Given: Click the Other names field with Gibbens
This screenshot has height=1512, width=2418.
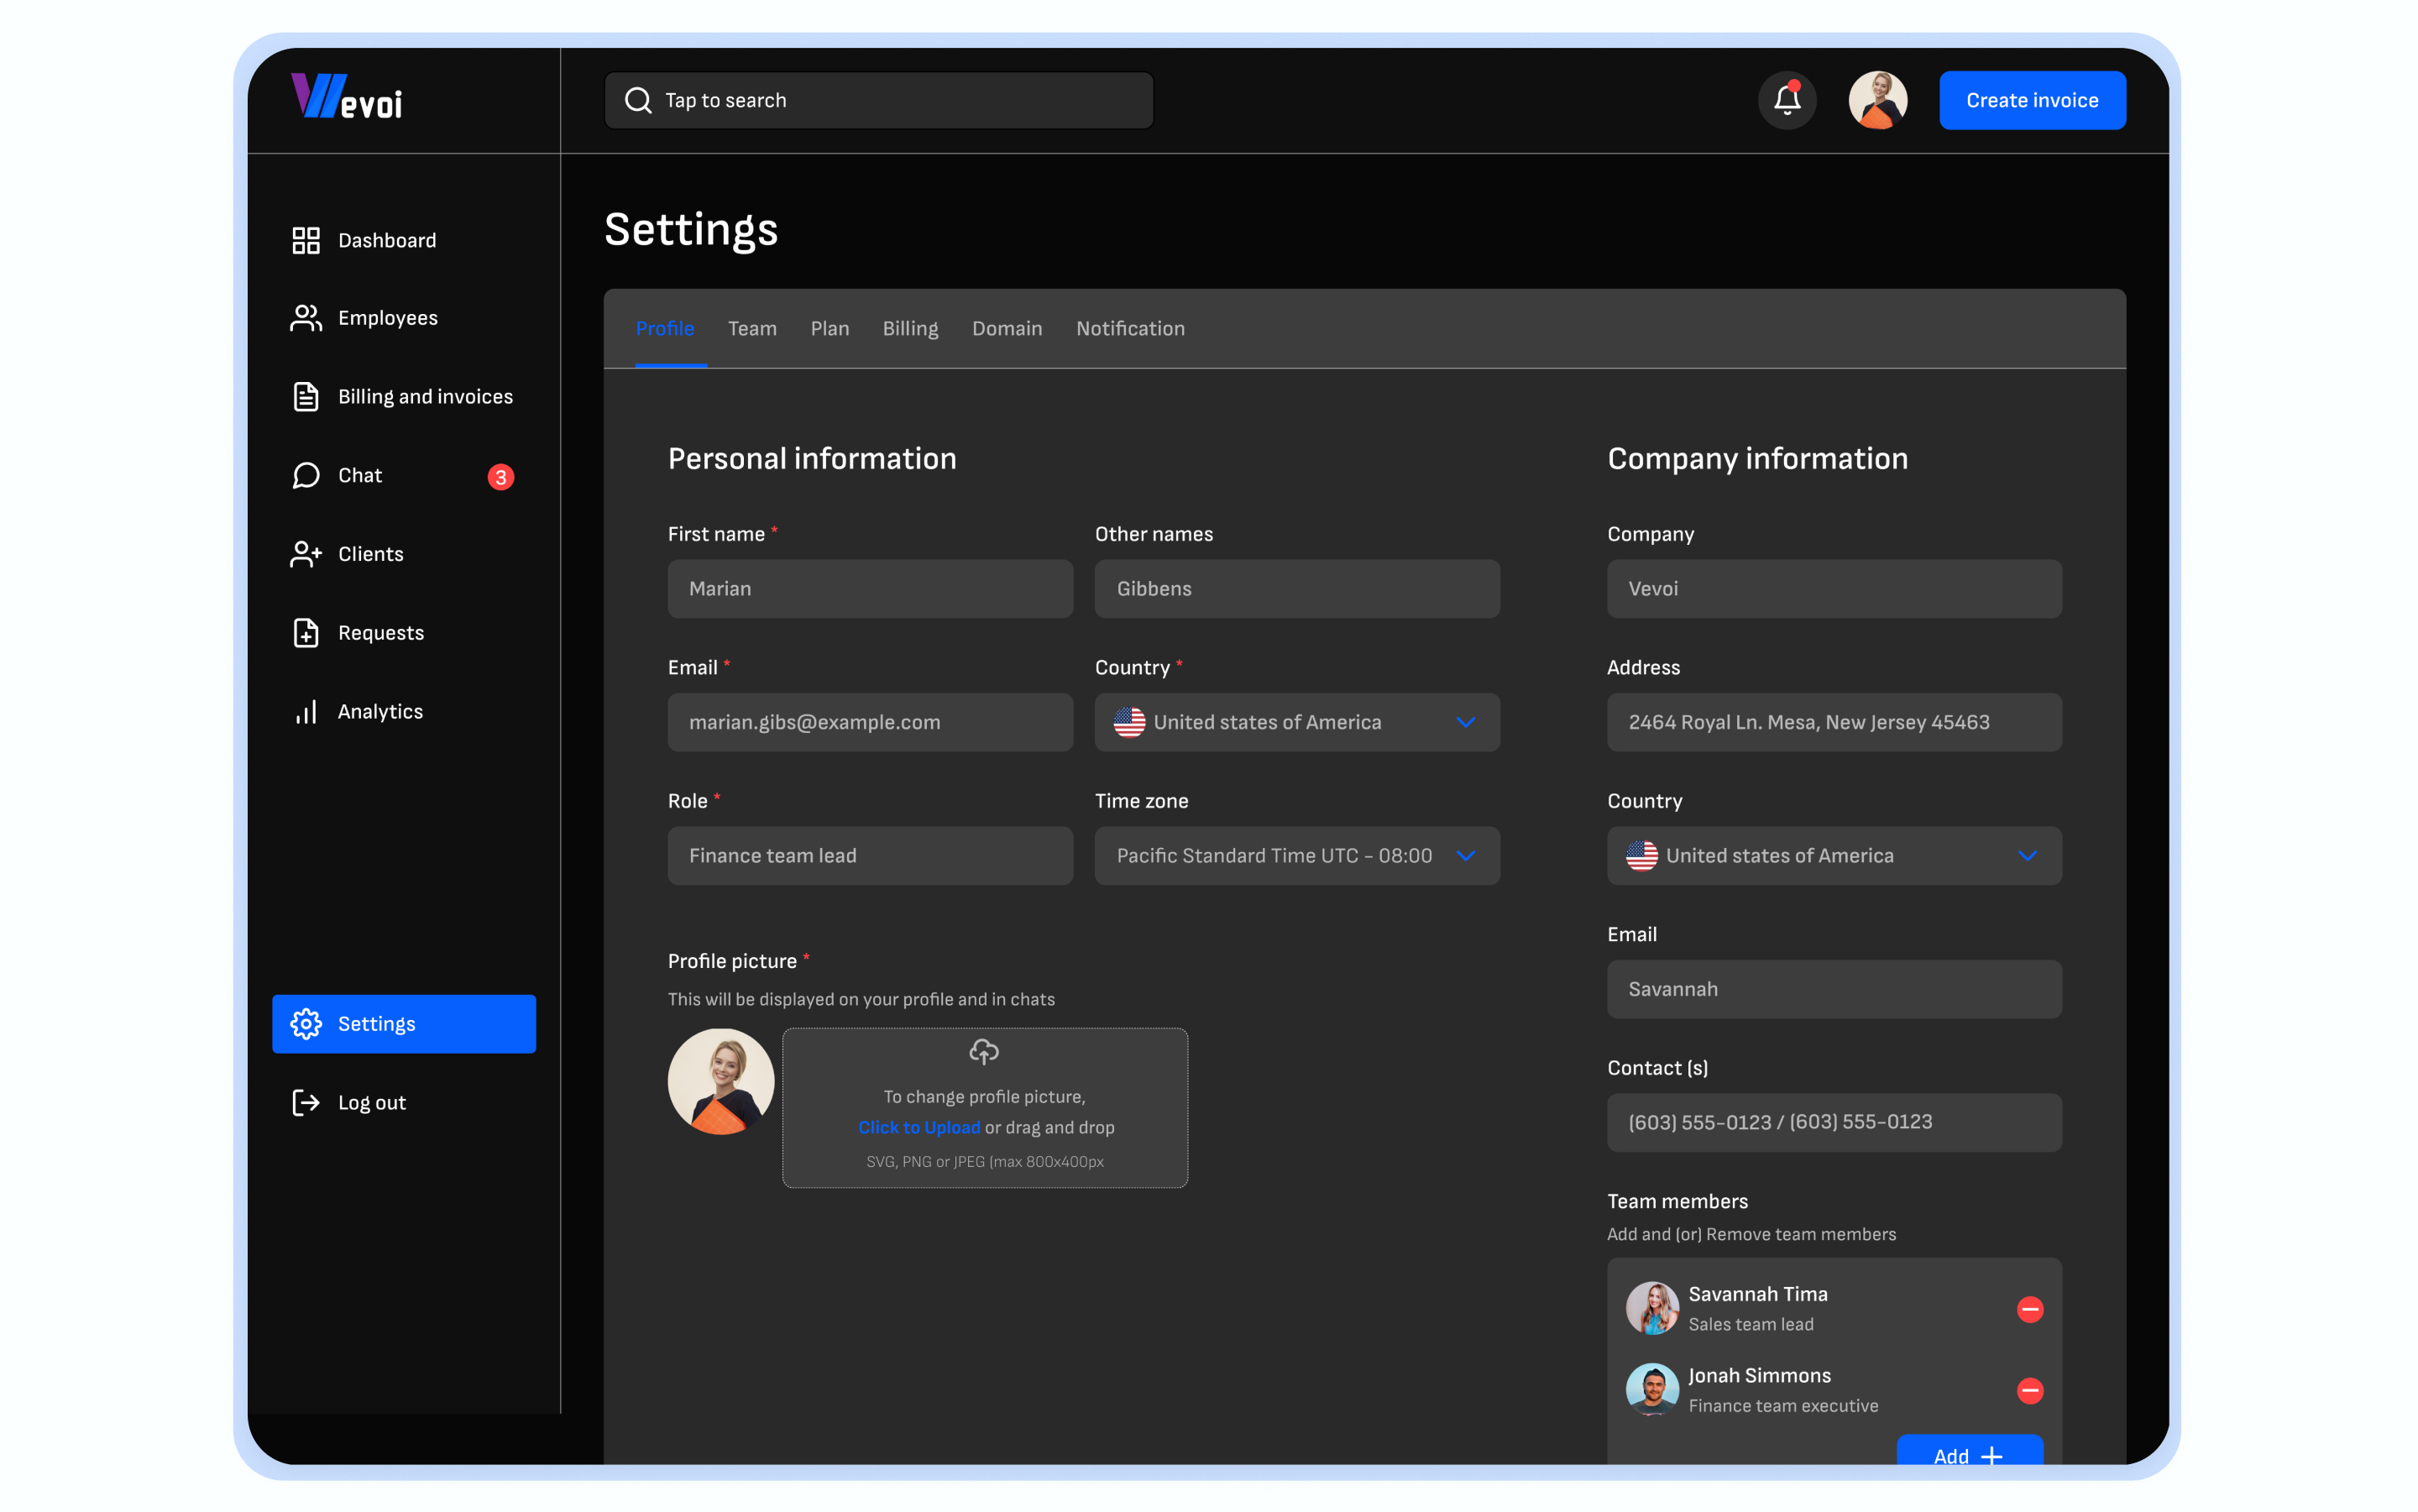Looking at the screenshot, I should (1297, 589).
